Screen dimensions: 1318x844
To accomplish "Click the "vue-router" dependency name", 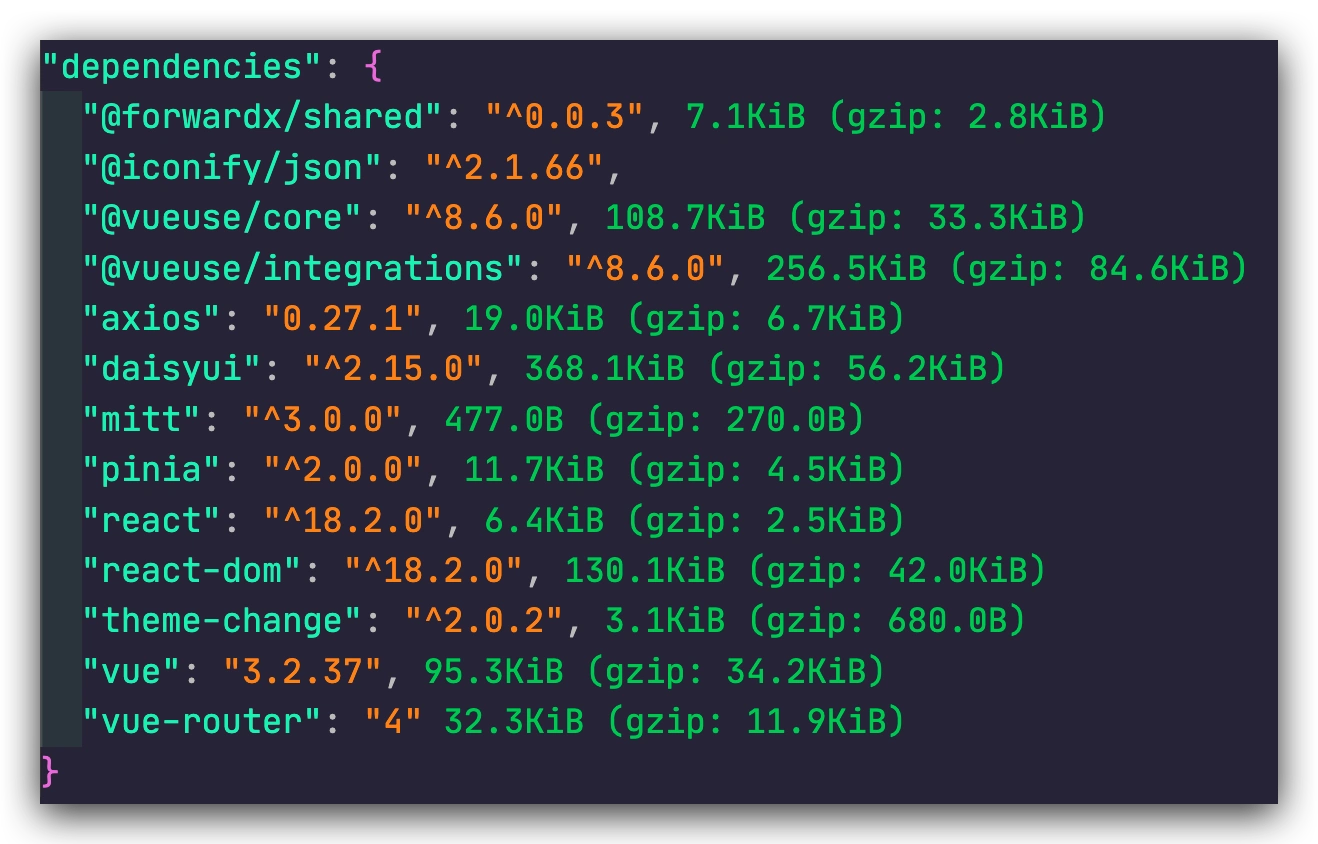I will tap(203, 721).
